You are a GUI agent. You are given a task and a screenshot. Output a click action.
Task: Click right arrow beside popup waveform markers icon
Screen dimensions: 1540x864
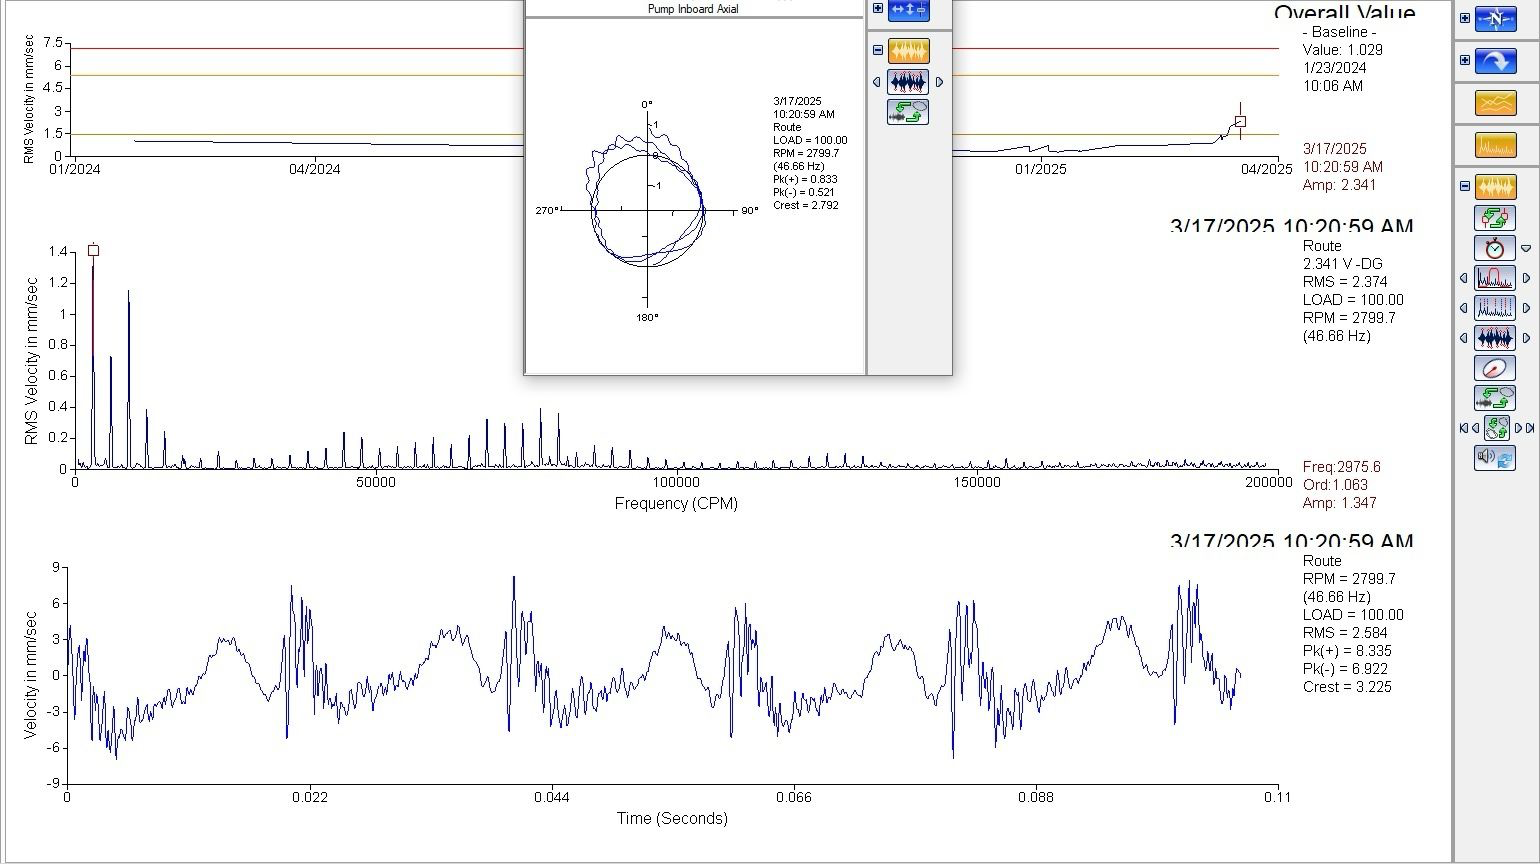click(939, 82)
